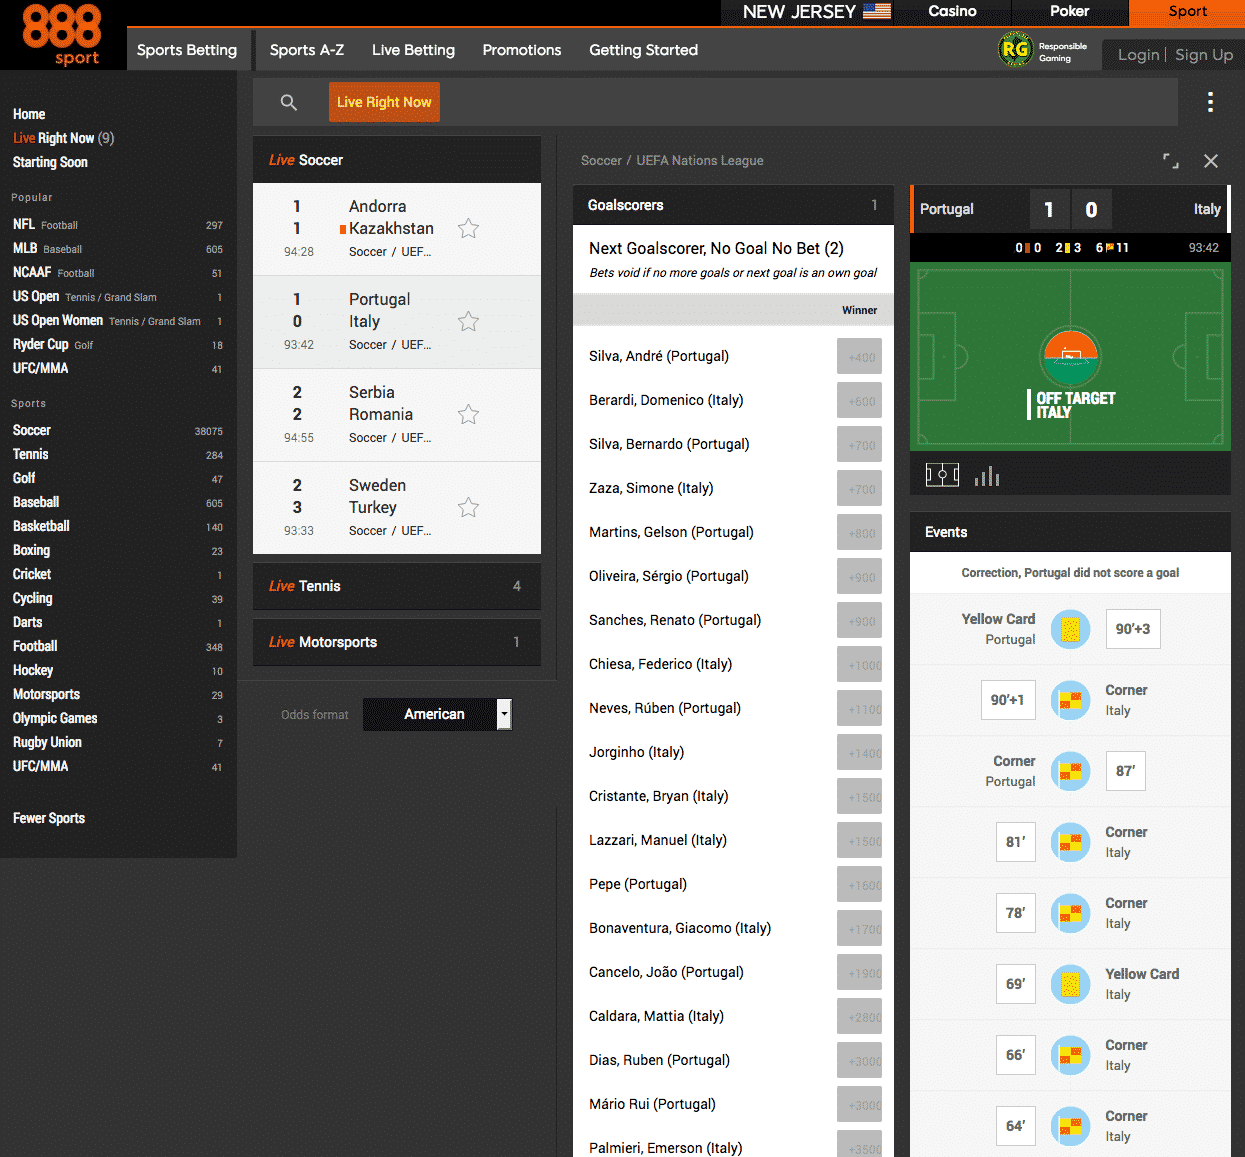Click the 66' corner event icon
The width and height of the screenshot is (1245, 1157).
point(1071,1055)
